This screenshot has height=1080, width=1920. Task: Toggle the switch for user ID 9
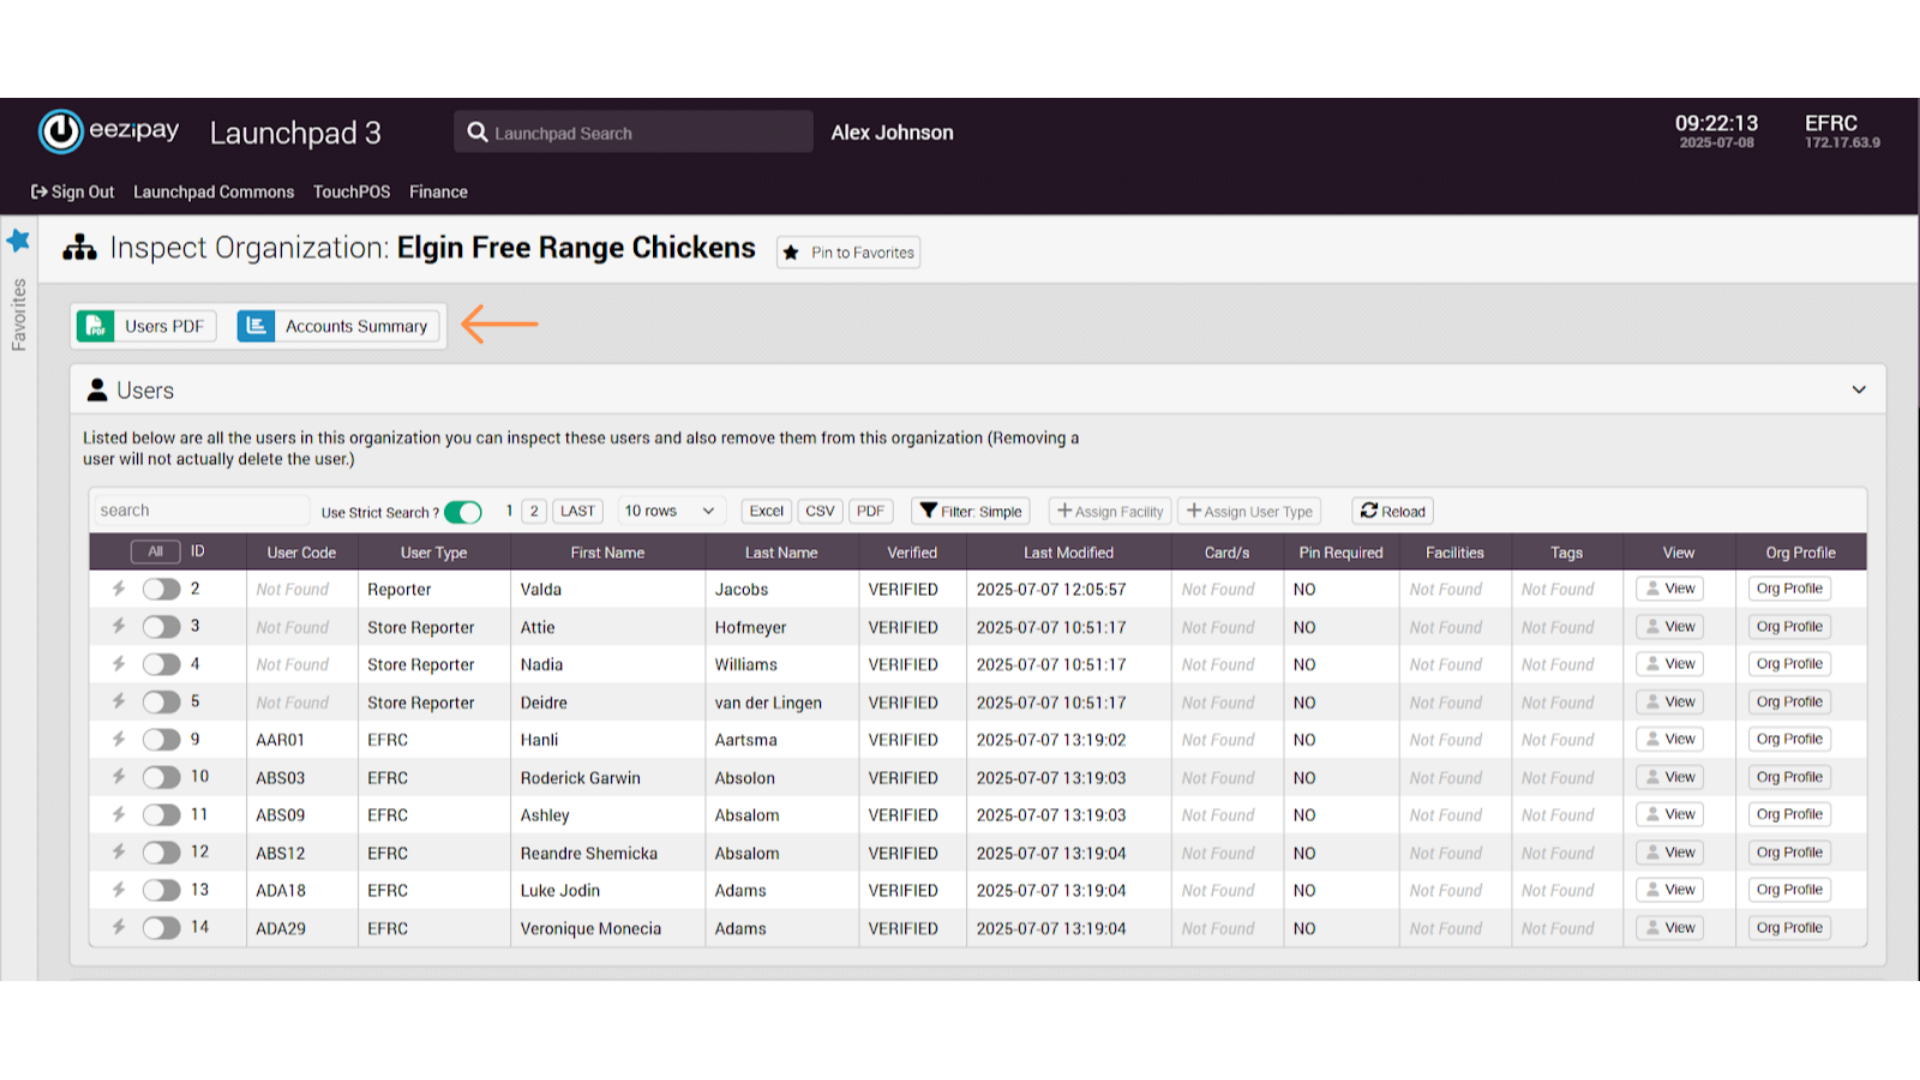pos(161,739)
